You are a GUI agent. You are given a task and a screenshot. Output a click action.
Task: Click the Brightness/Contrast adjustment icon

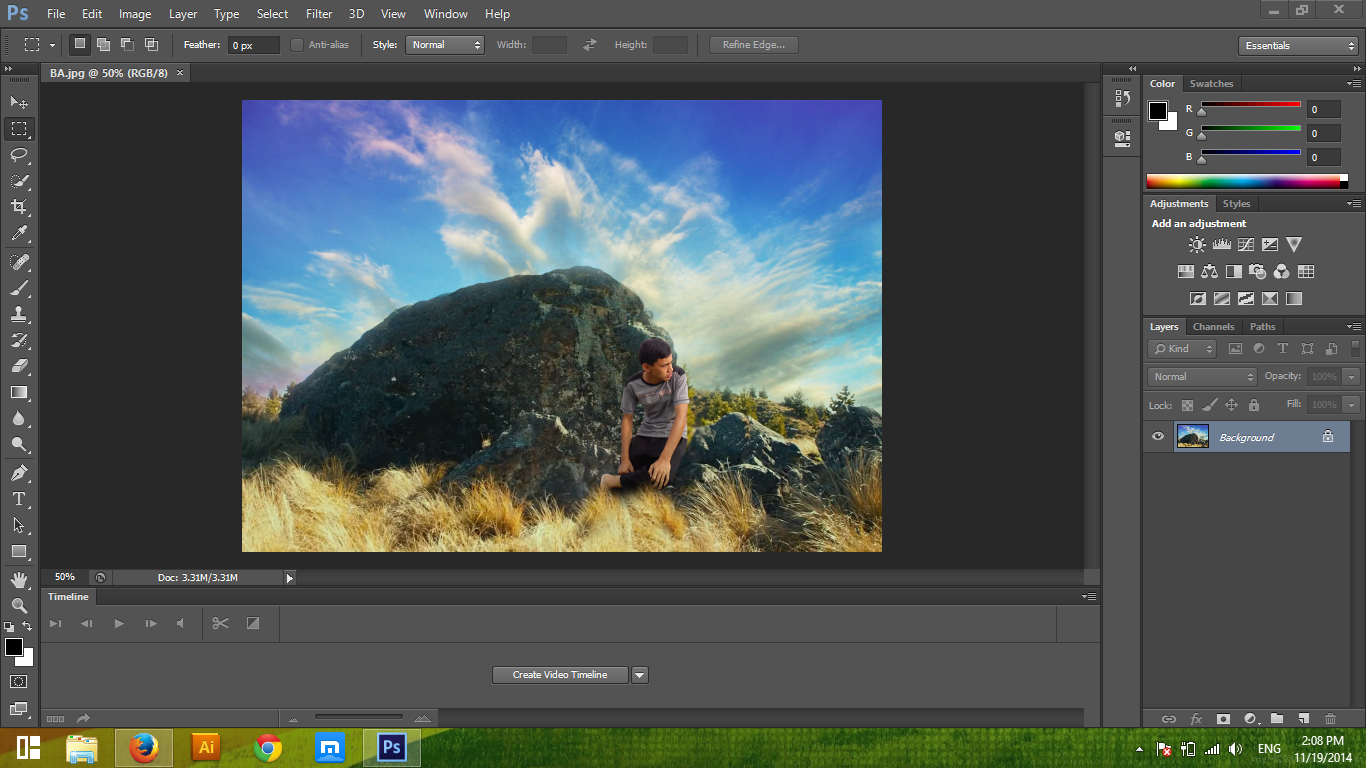pyautogui.click(x=1197, y=244)
